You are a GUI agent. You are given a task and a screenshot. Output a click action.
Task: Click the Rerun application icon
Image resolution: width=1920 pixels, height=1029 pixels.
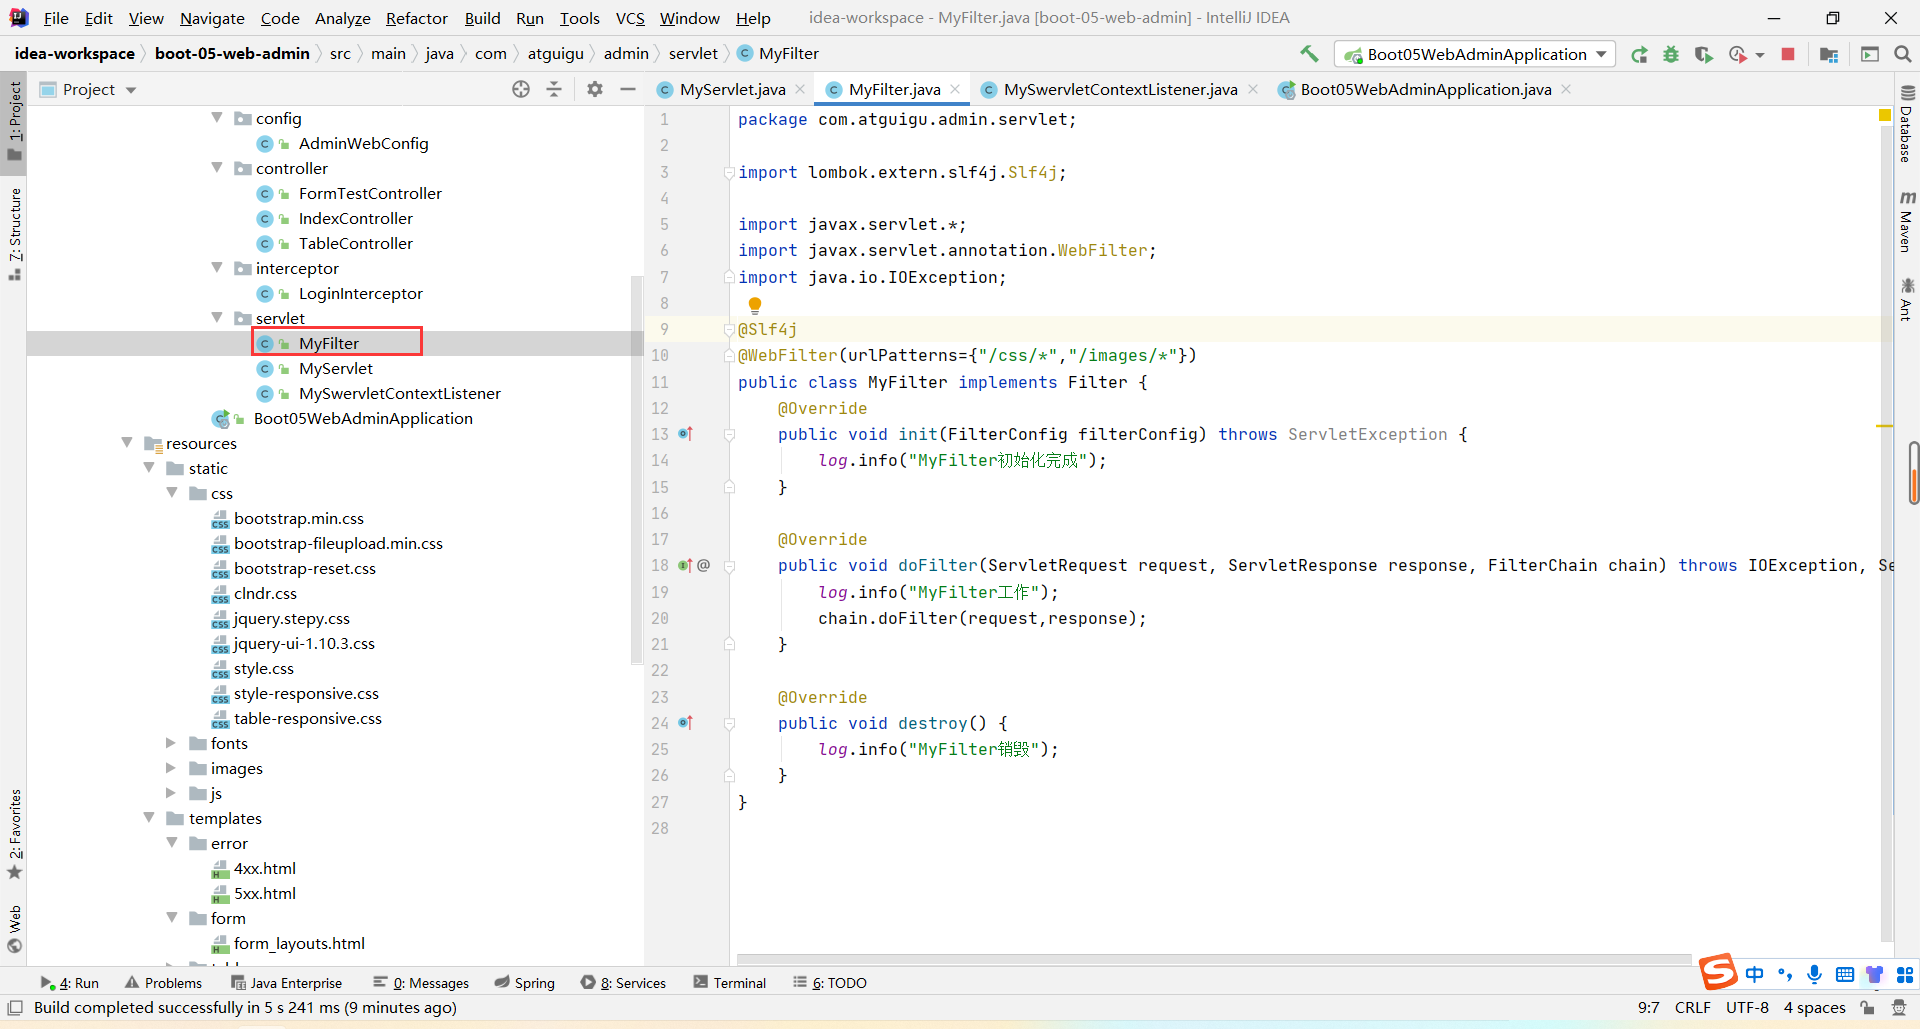[x=1639, y=54]
